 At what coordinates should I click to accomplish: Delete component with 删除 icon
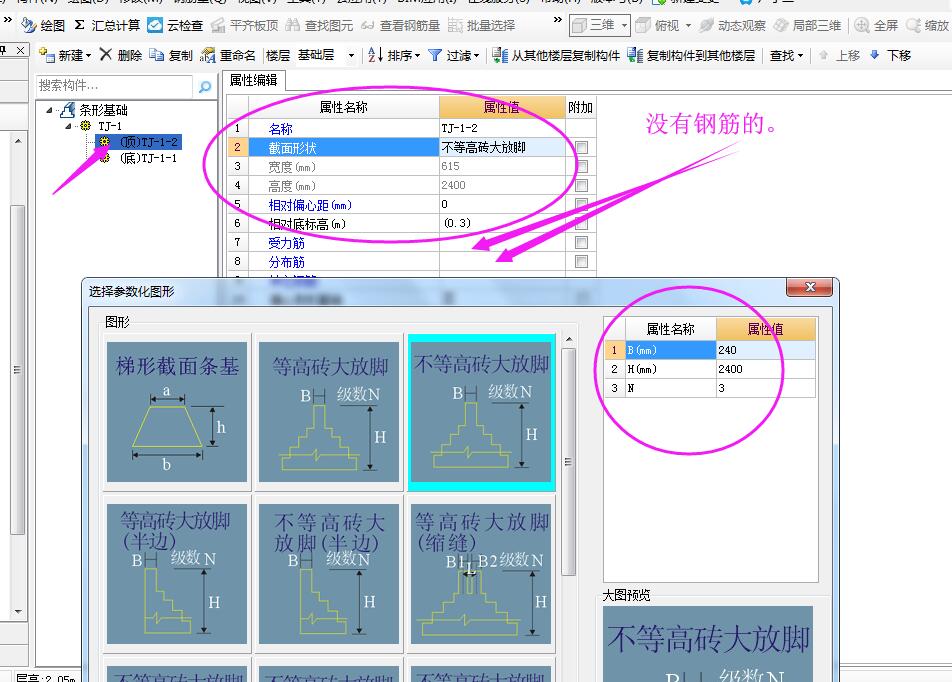pyautogui.click(x=106, y=55)
